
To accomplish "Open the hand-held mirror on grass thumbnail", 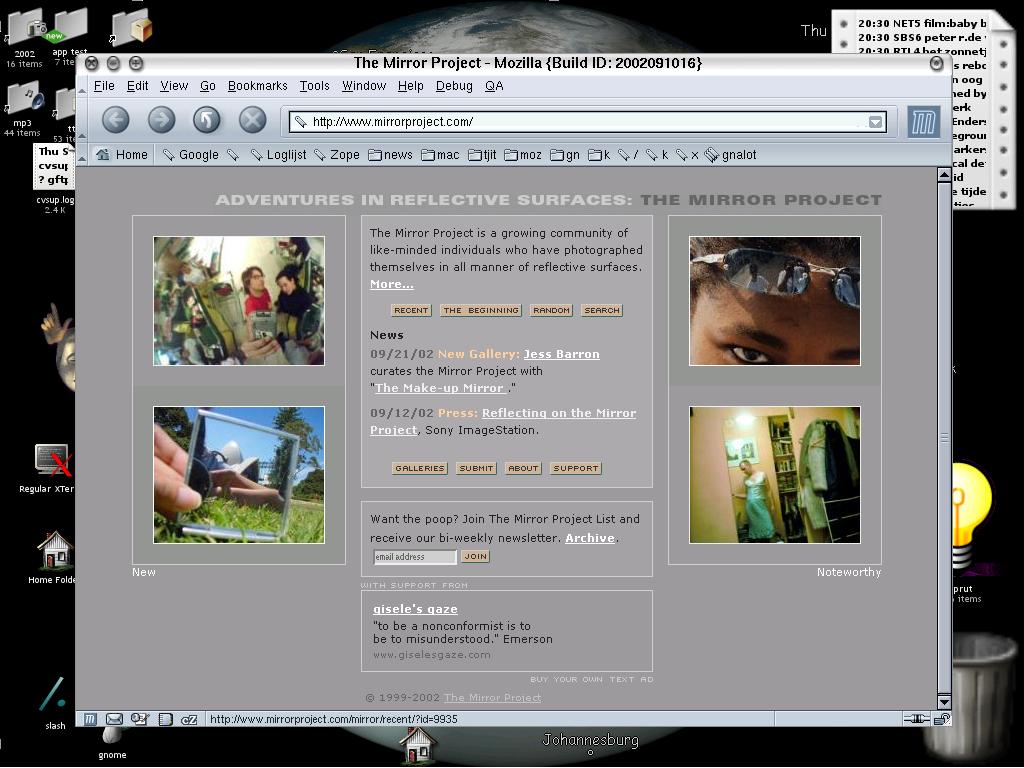I will (239, 475).
